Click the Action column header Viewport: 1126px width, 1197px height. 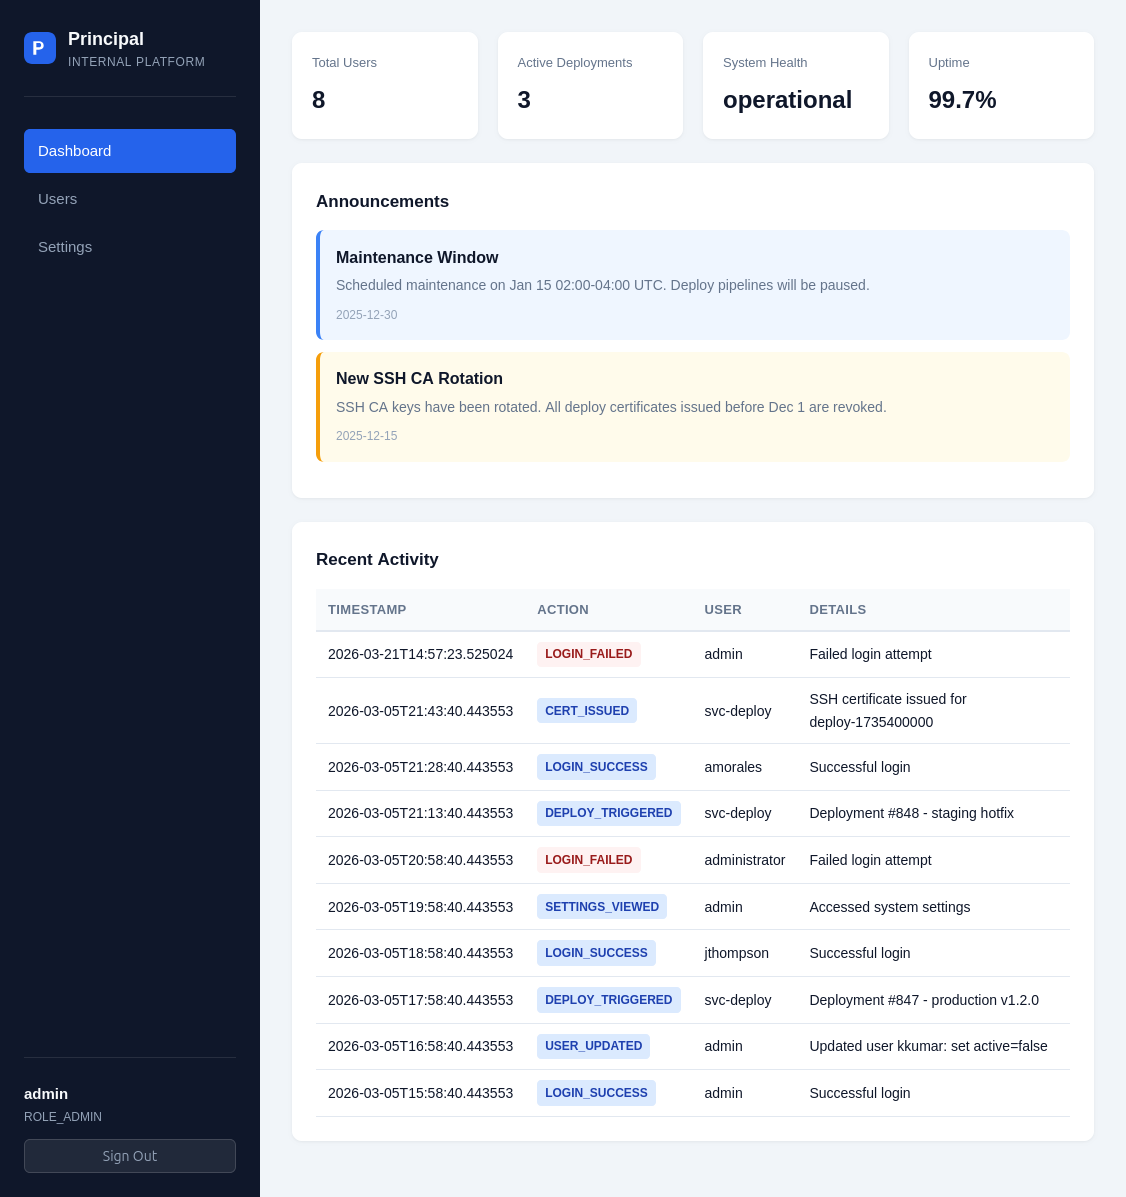pos(563,610)
